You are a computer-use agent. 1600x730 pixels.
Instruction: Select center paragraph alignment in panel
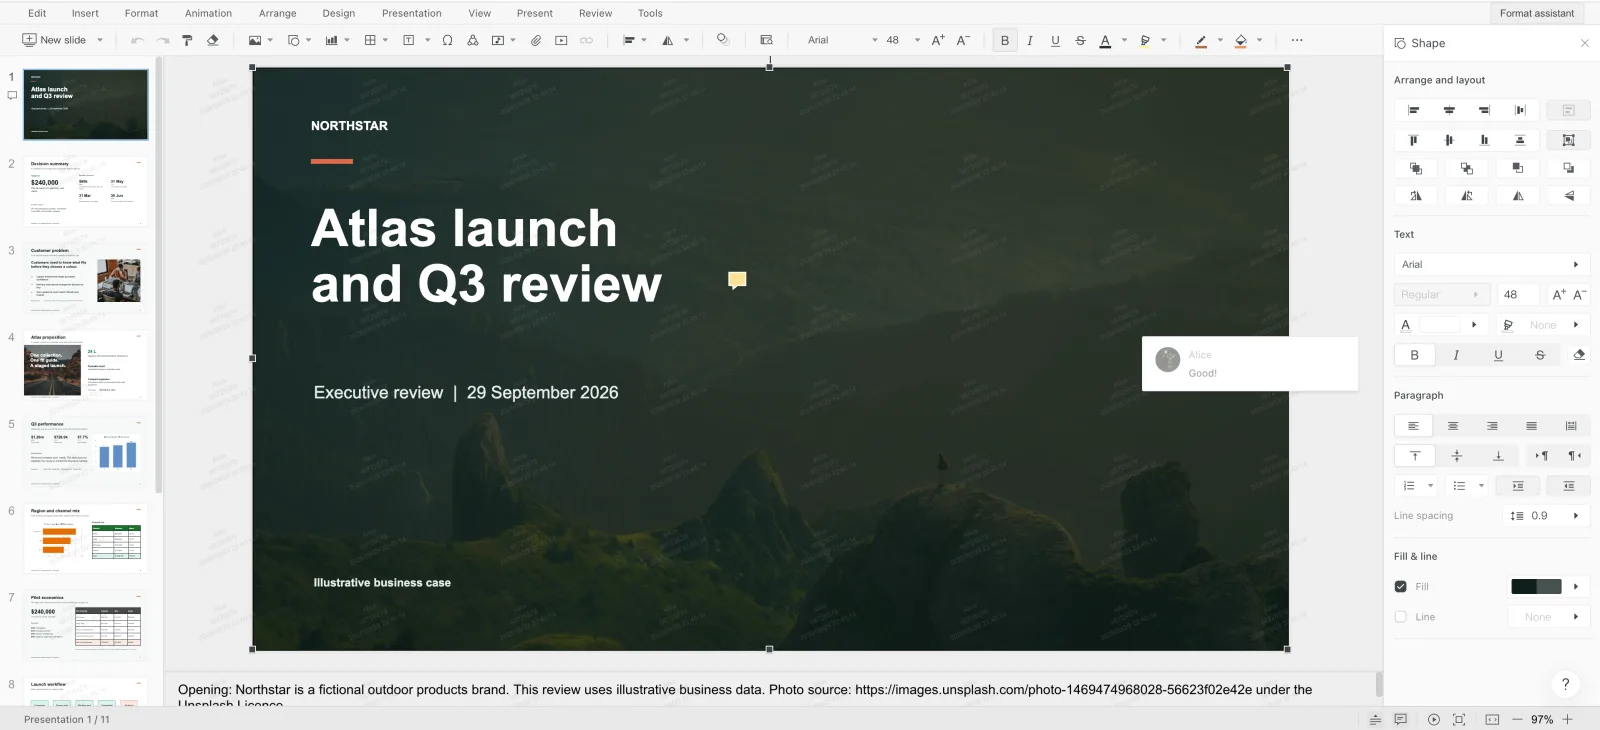click(1453, 426)
